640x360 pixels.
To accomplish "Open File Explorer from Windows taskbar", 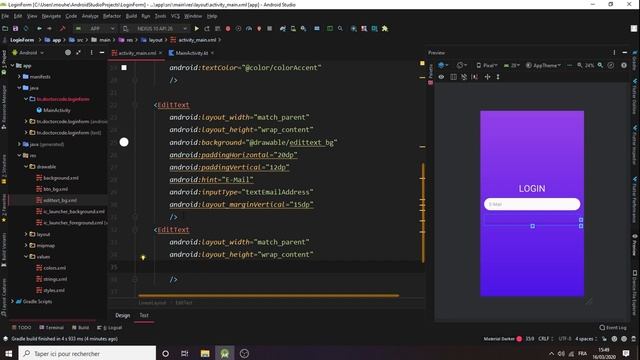I will coord(205,353).
